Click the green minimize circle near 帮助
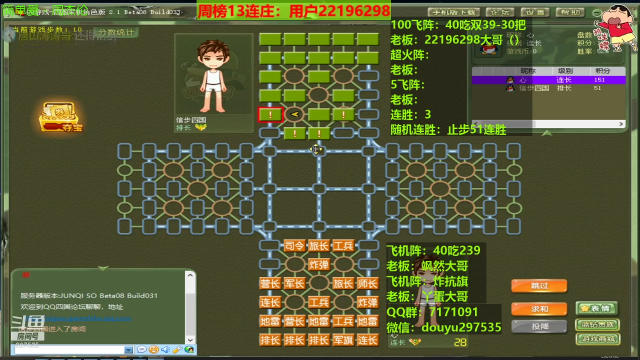Image resolution: width=640 pixels, height=360 pixels. (596, 13)
